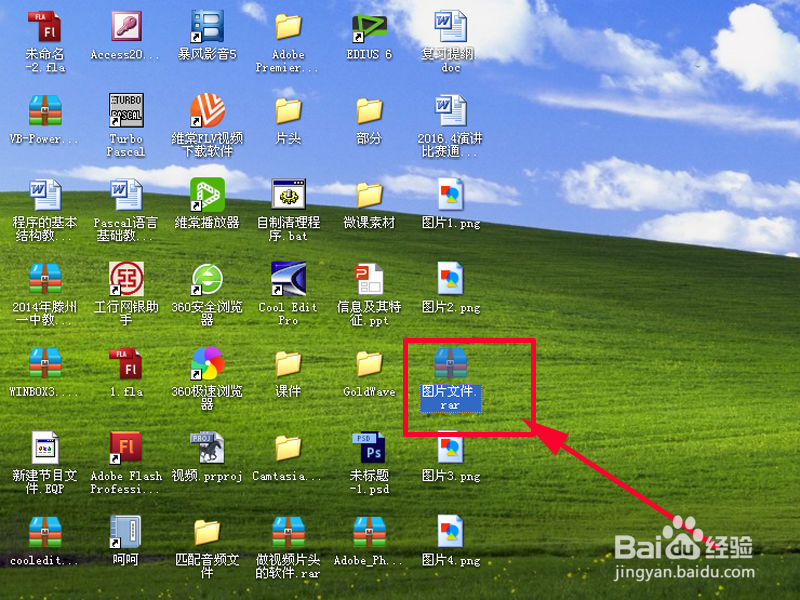
Task: Select the 微课素材 folder
Action: 369,195
